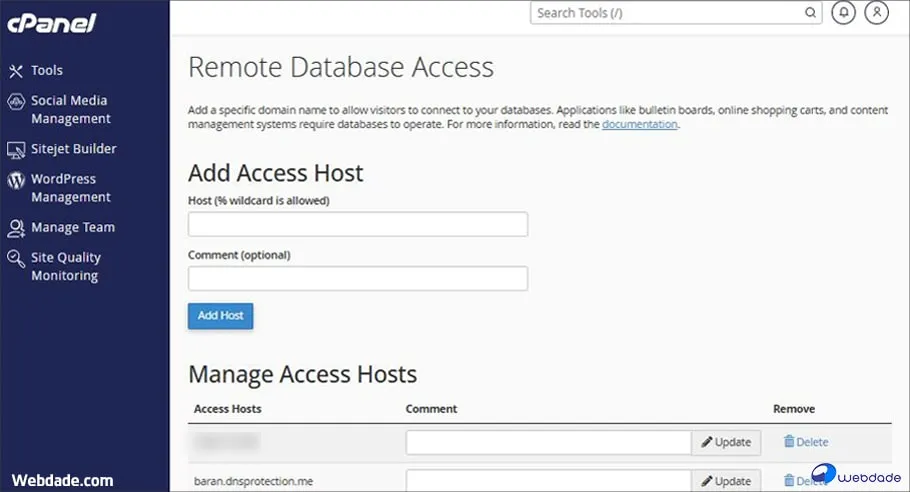
Task: Click the Host wildcard input field
Action: click(x=358, y=224)
